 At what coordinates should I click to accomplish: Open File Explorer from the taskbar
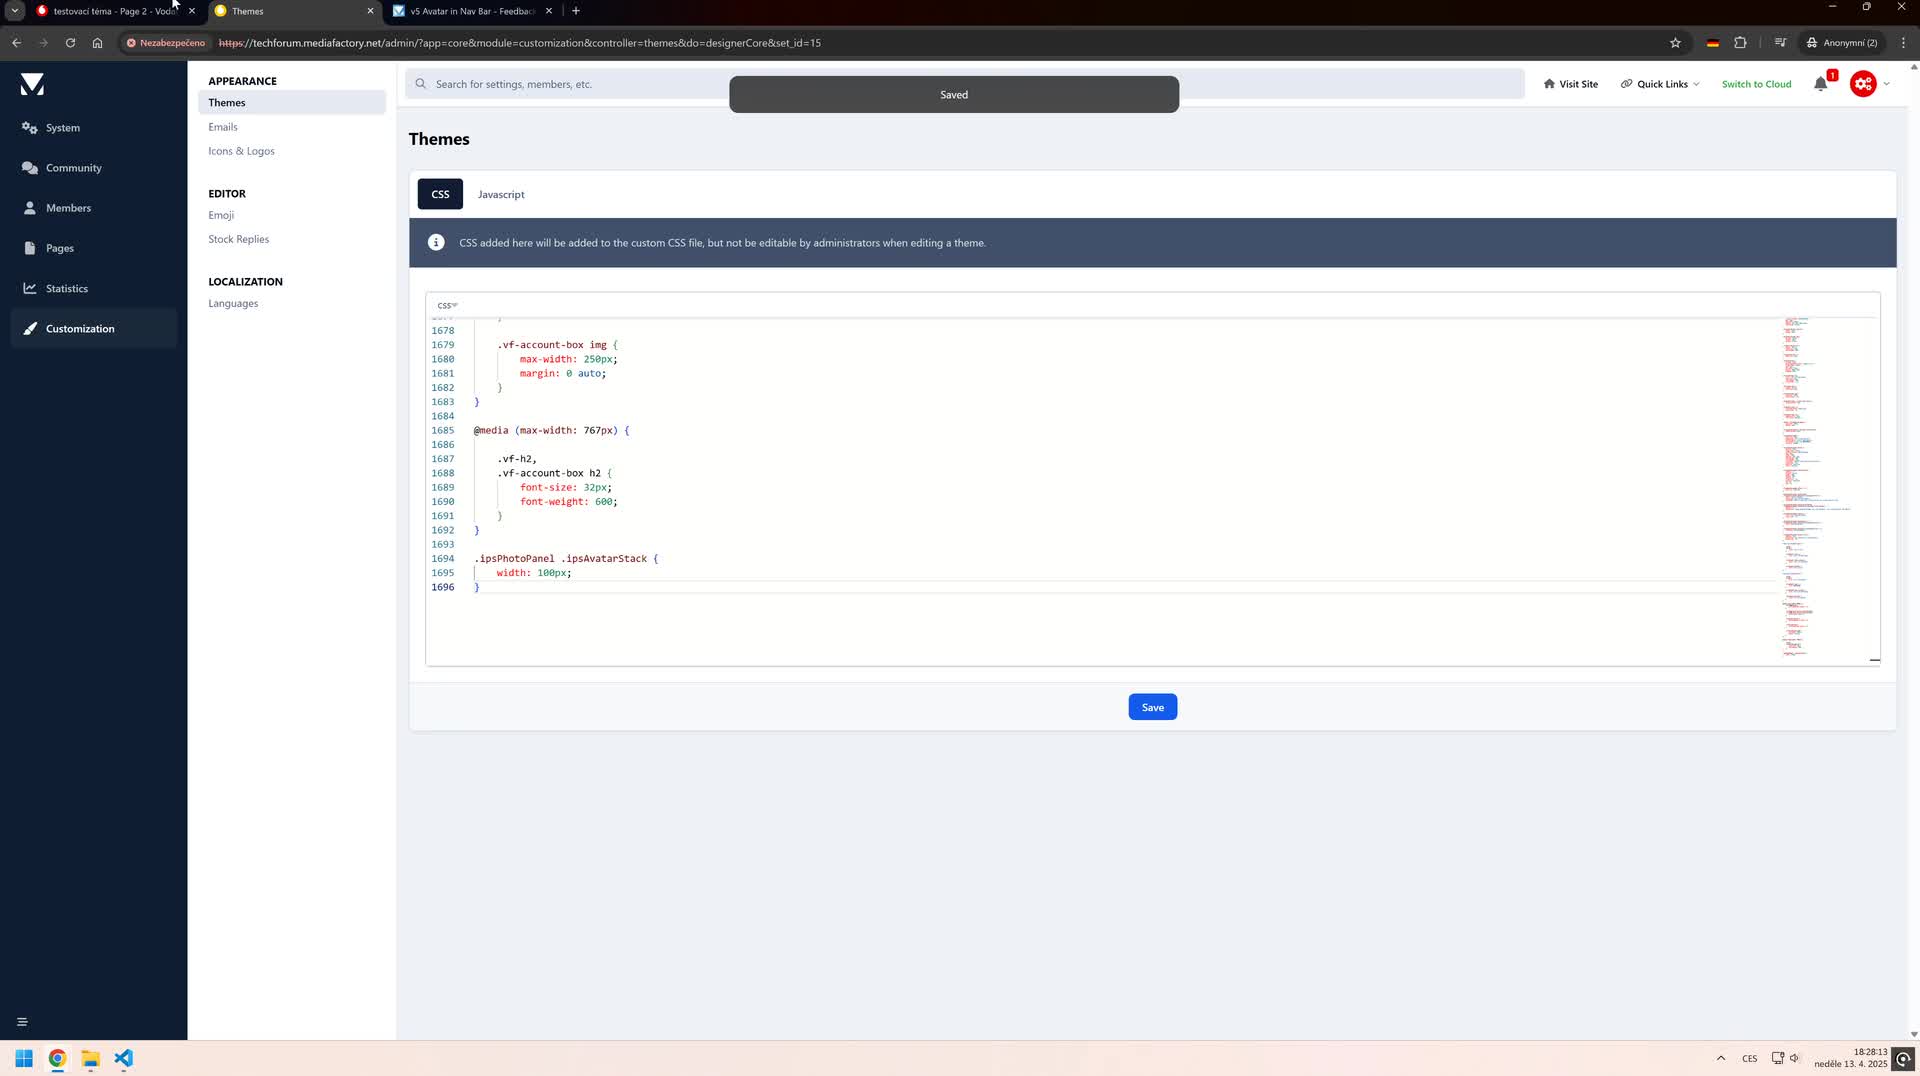(x=90, y=1058)
